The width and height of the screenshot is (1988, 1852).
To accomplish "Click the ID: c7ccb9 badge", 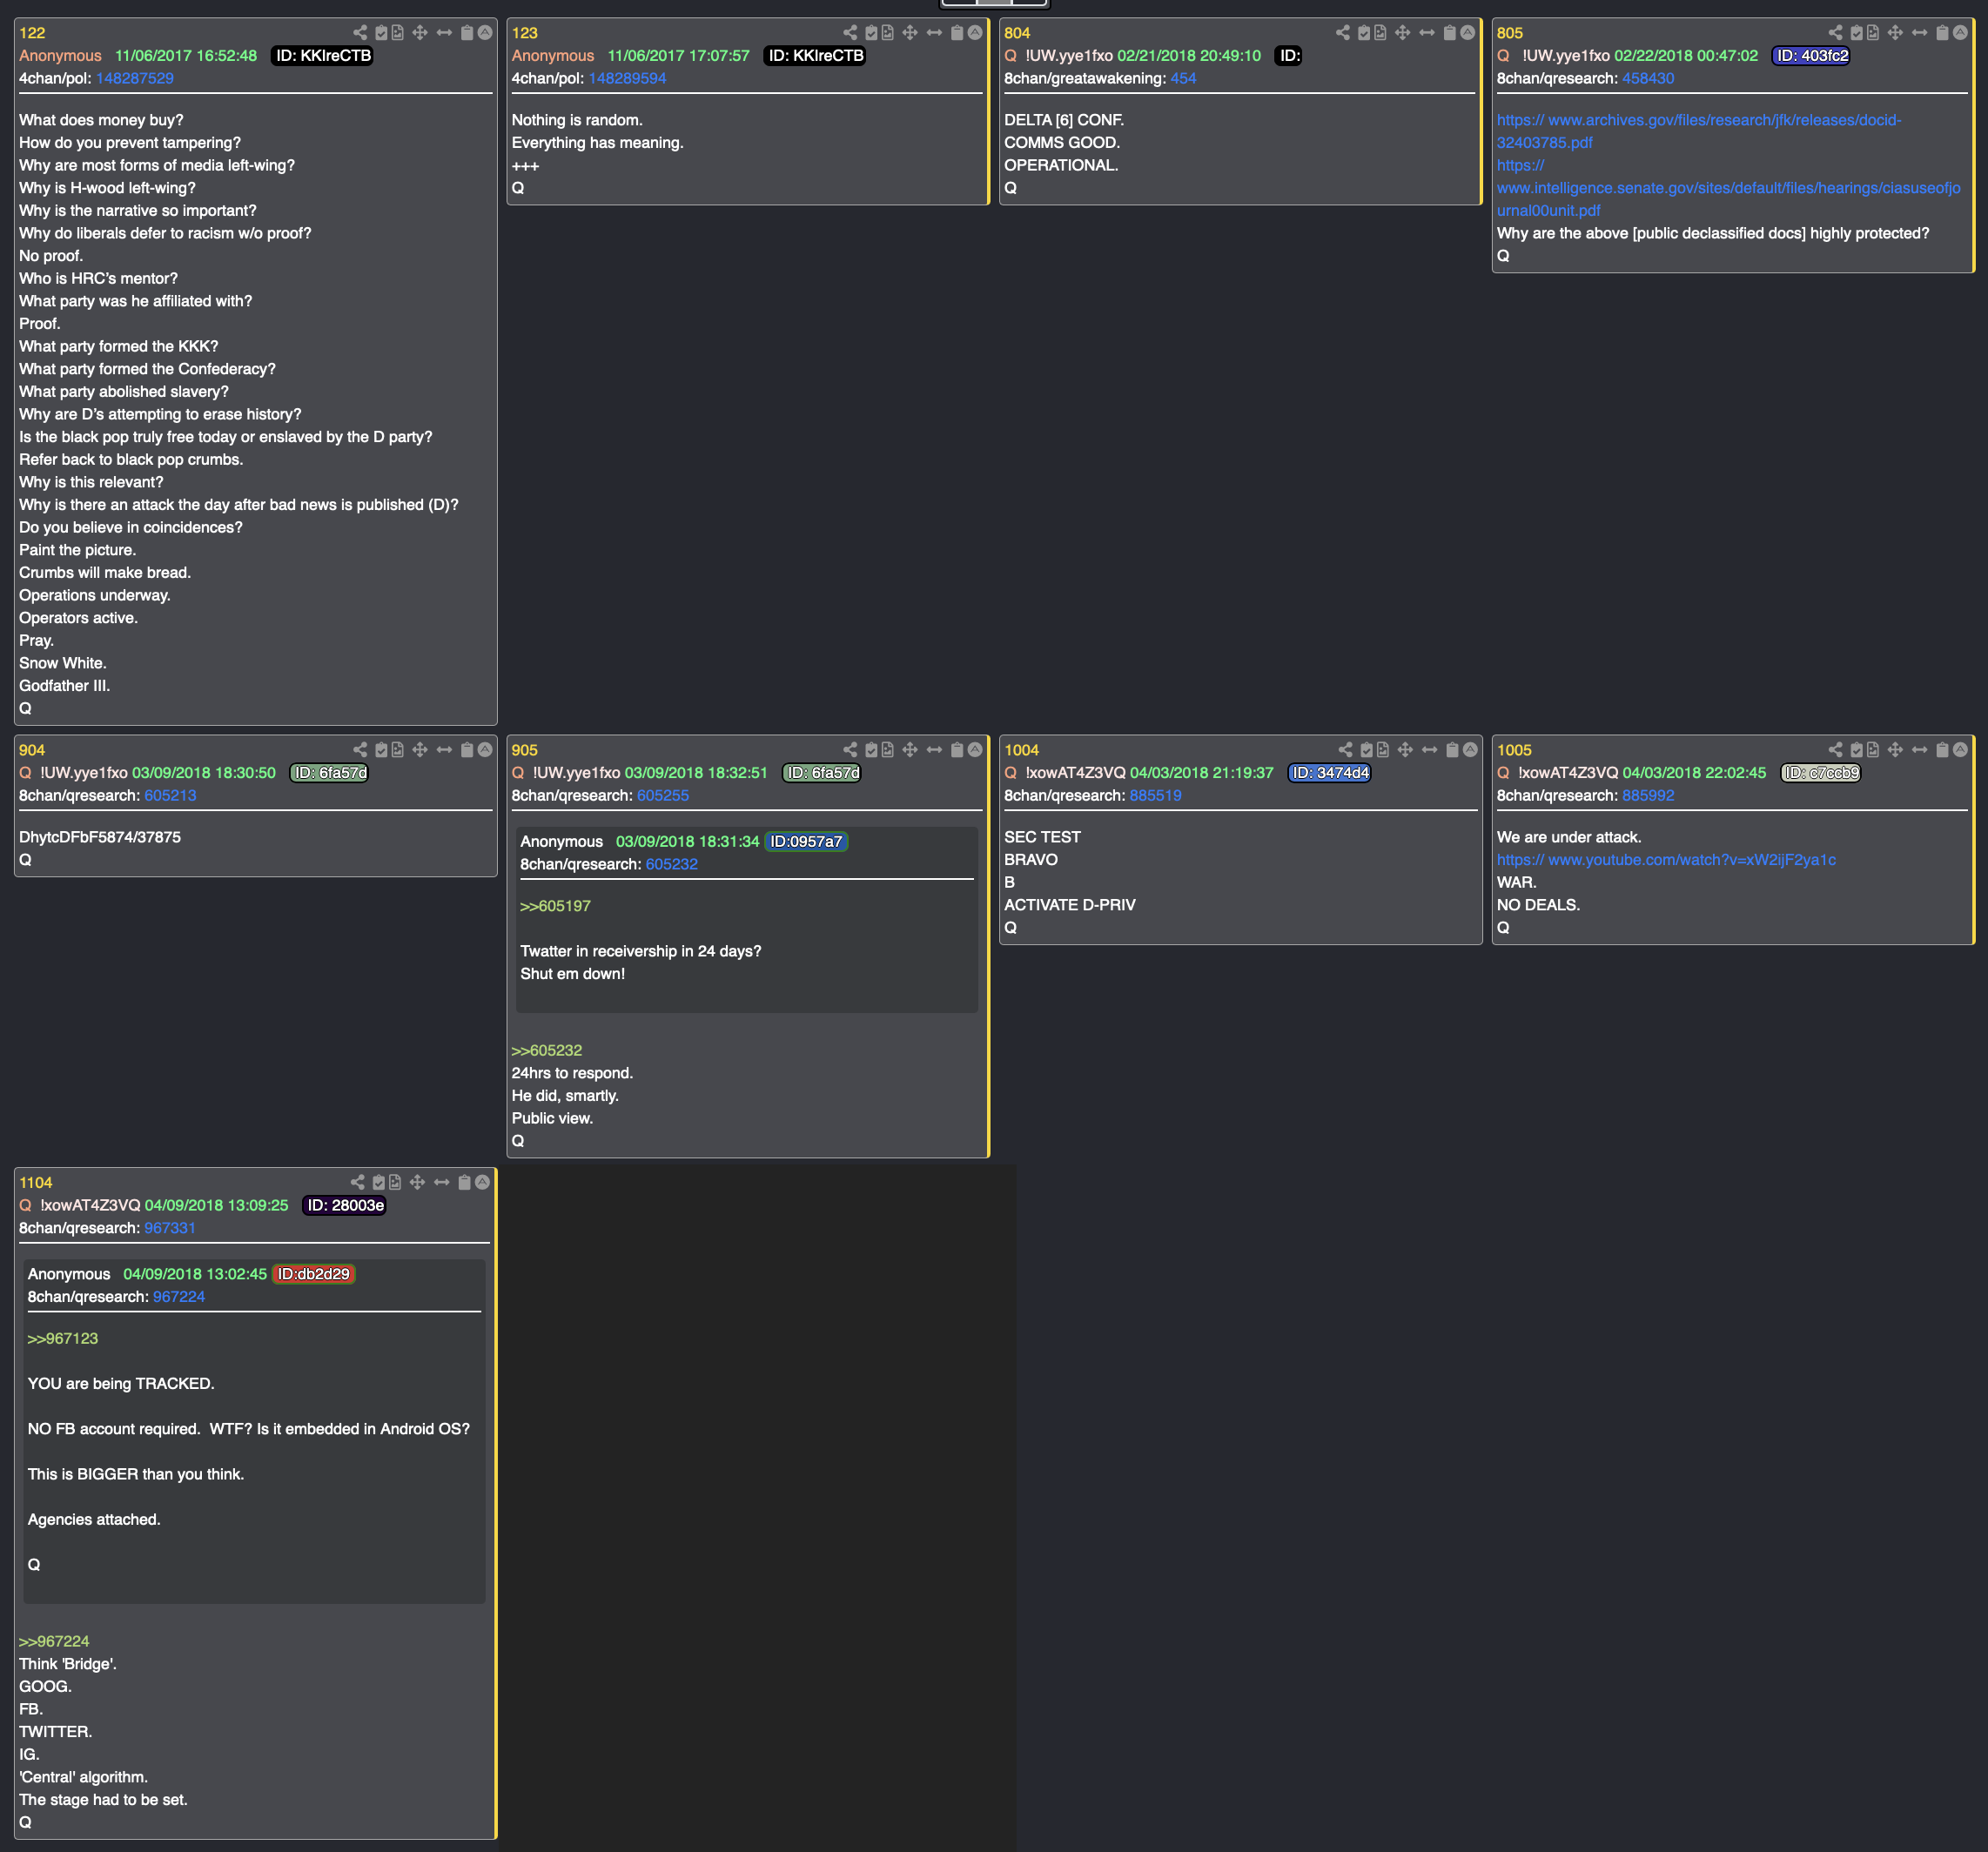I will click(x=1821, y=773).
